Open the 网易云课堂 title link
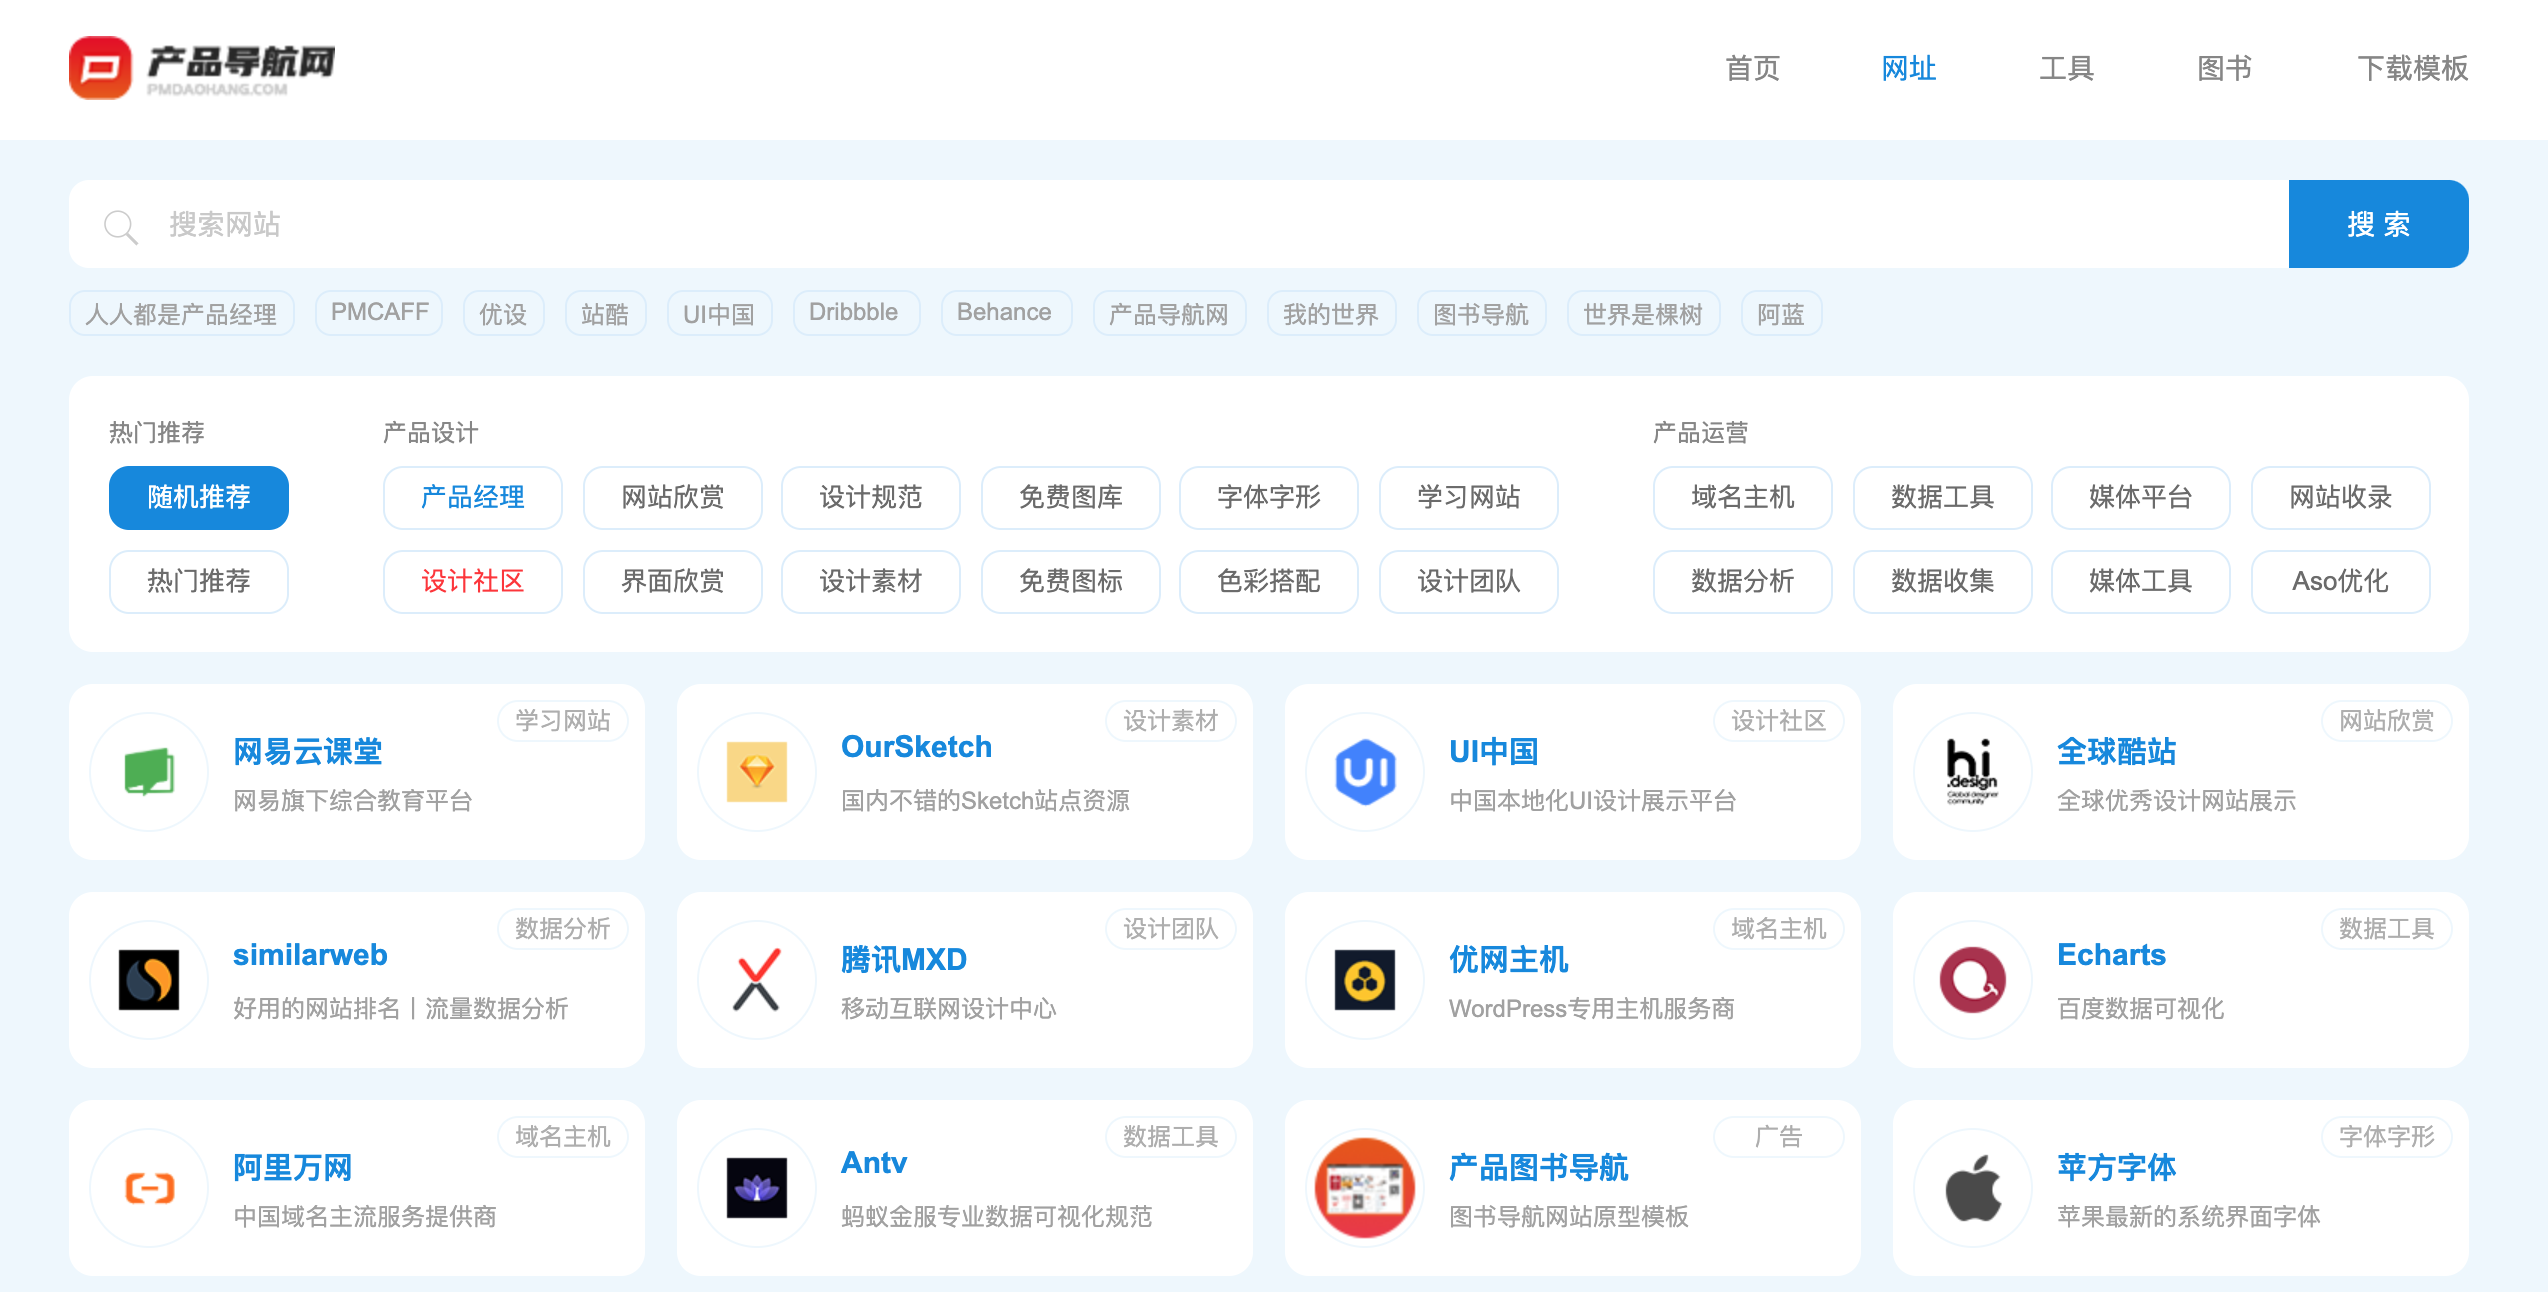The width and height of the screenshot is (2548, 1292). [308, 752]
